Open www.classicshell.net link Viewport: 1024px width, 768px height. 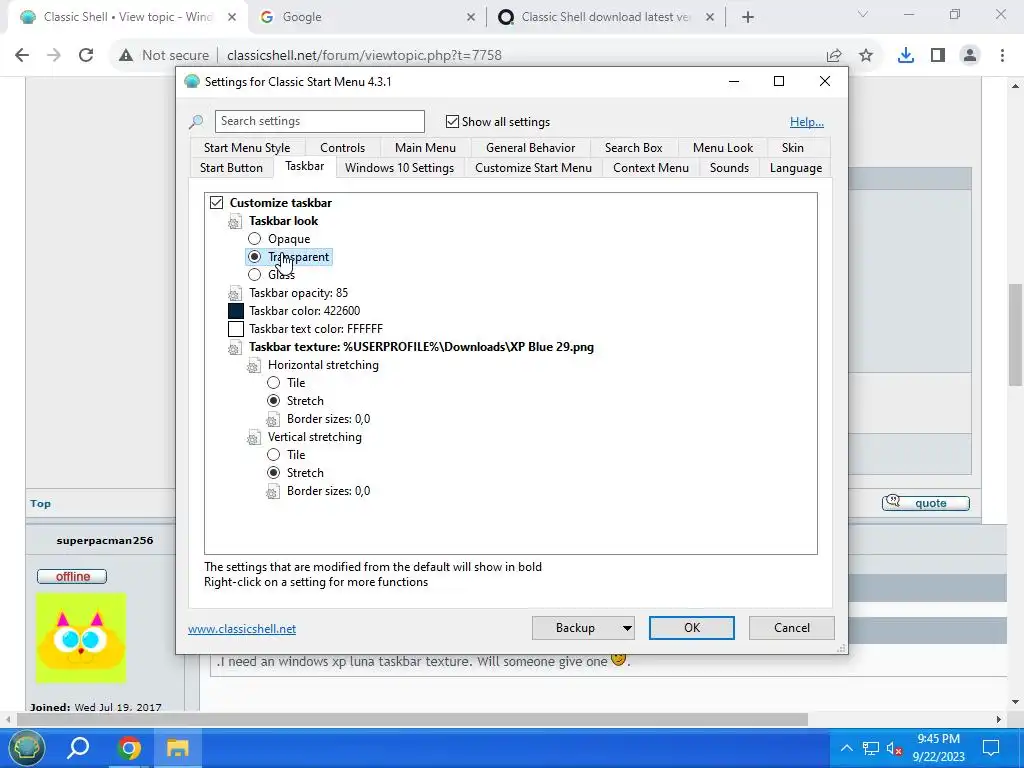click(242, 629)
